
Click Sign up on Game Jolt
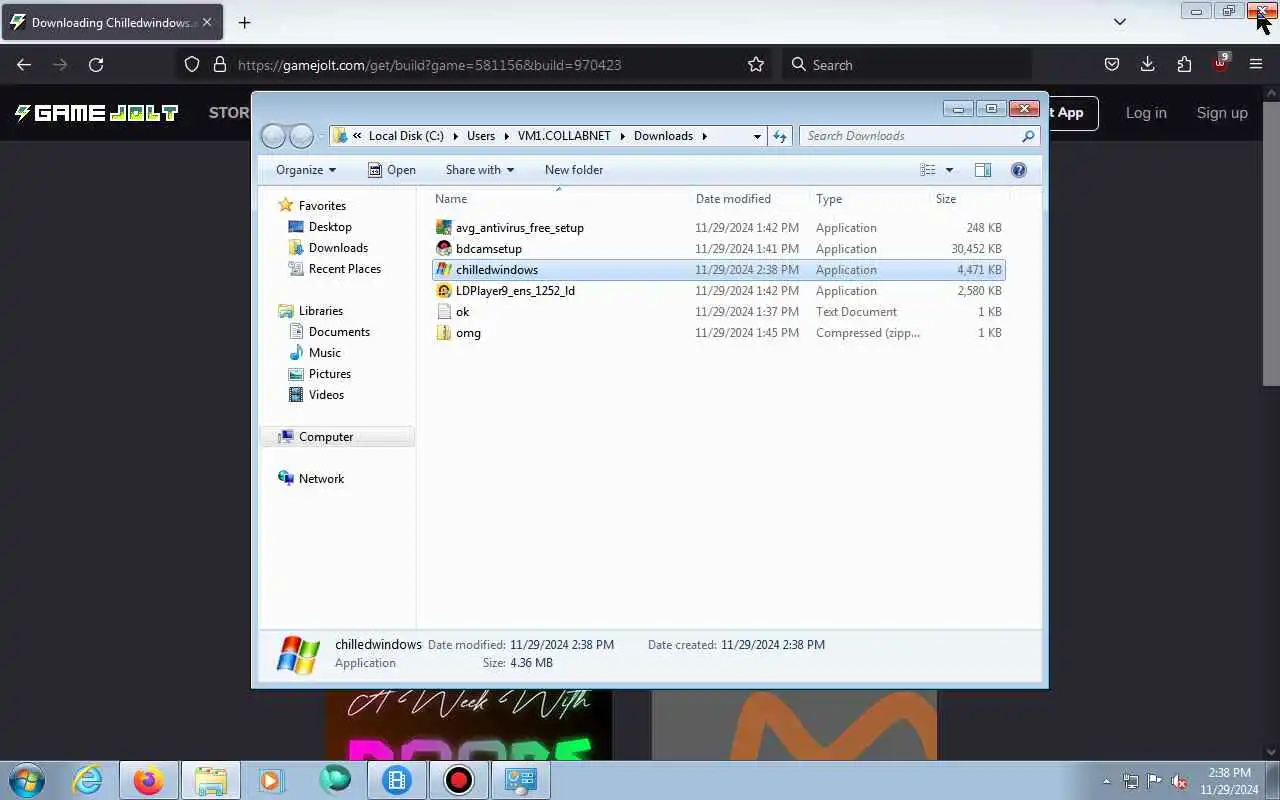(1222, 113)
